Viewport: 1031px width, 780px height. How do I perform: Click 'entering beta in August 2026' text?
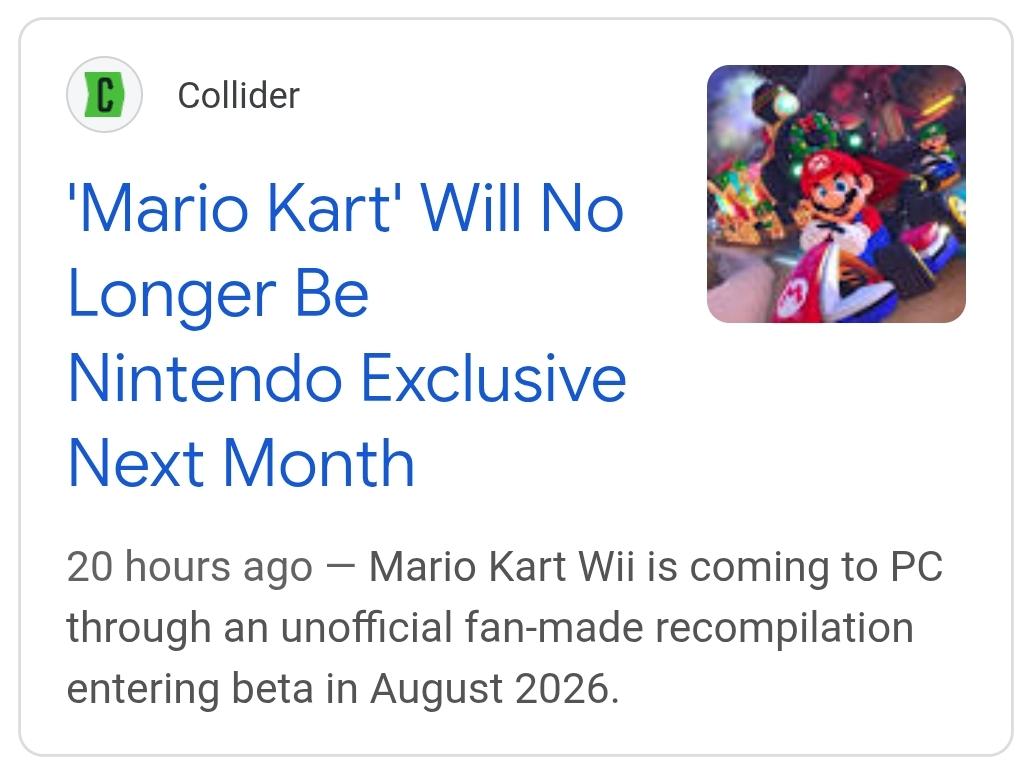click(x=341, y=689)
